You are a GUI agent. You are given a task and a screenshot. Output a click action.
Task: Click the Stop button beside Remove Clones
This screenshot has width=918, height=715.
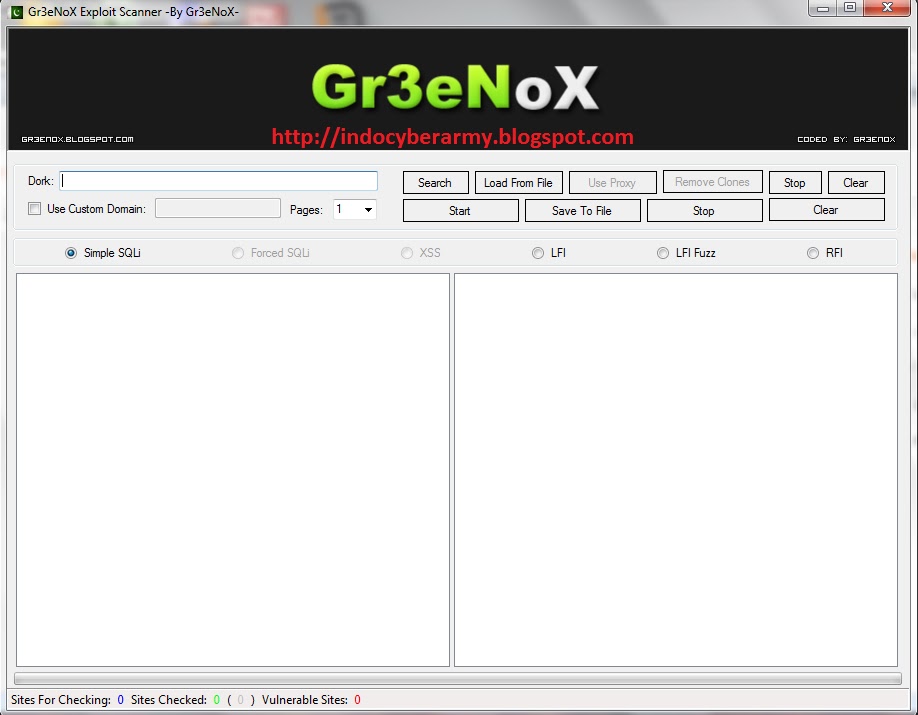[x=795, y=183]
